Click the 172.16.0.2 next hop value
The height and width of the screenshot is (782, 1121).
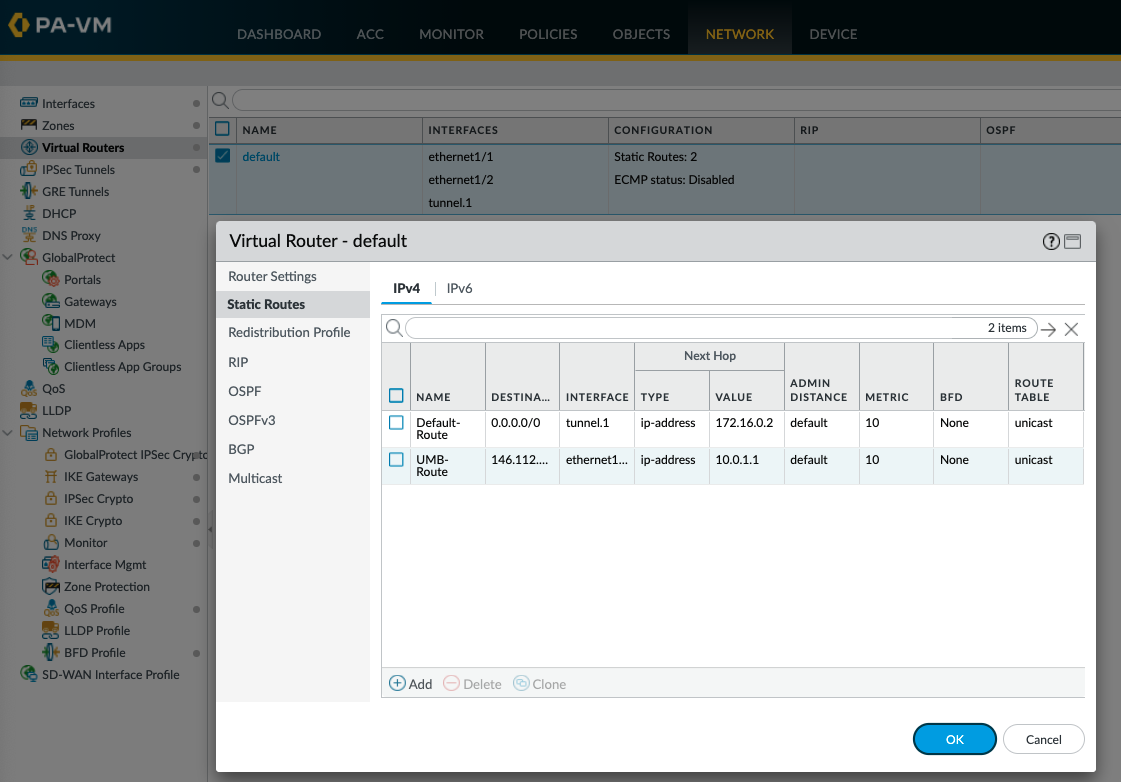[744, 422]
